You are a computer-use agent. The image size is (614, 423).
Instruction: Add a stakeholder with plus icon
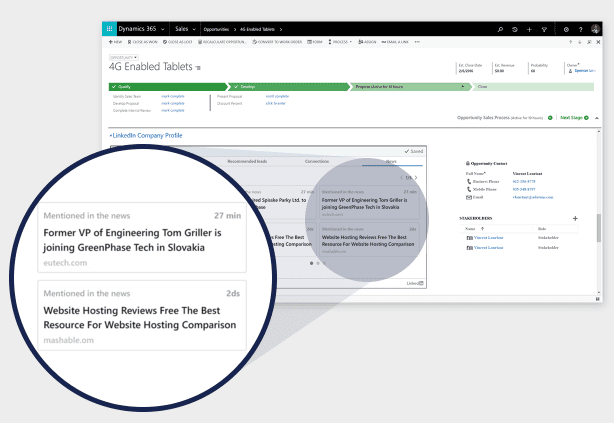575,219
